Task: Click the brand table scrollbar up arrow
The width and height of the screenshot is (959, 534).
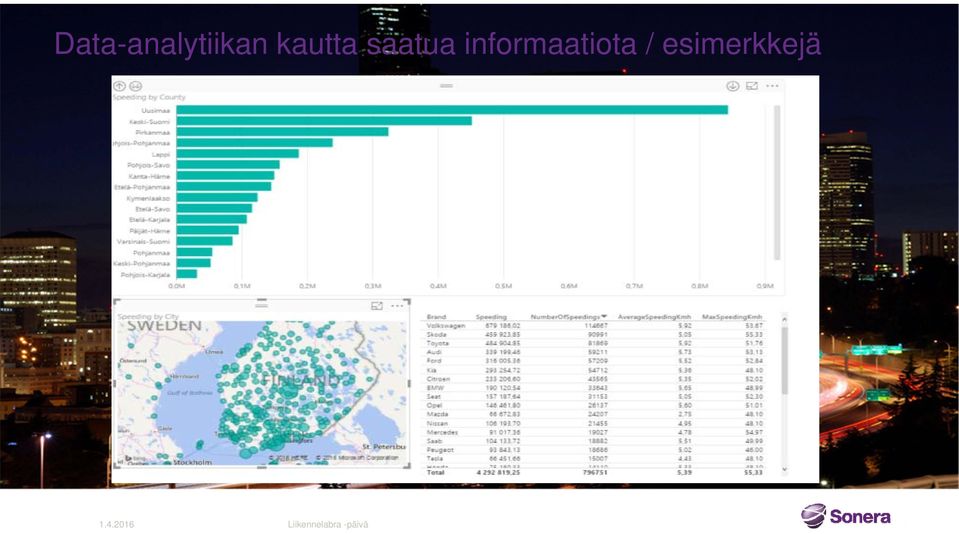Action: (x=784, y=319)
